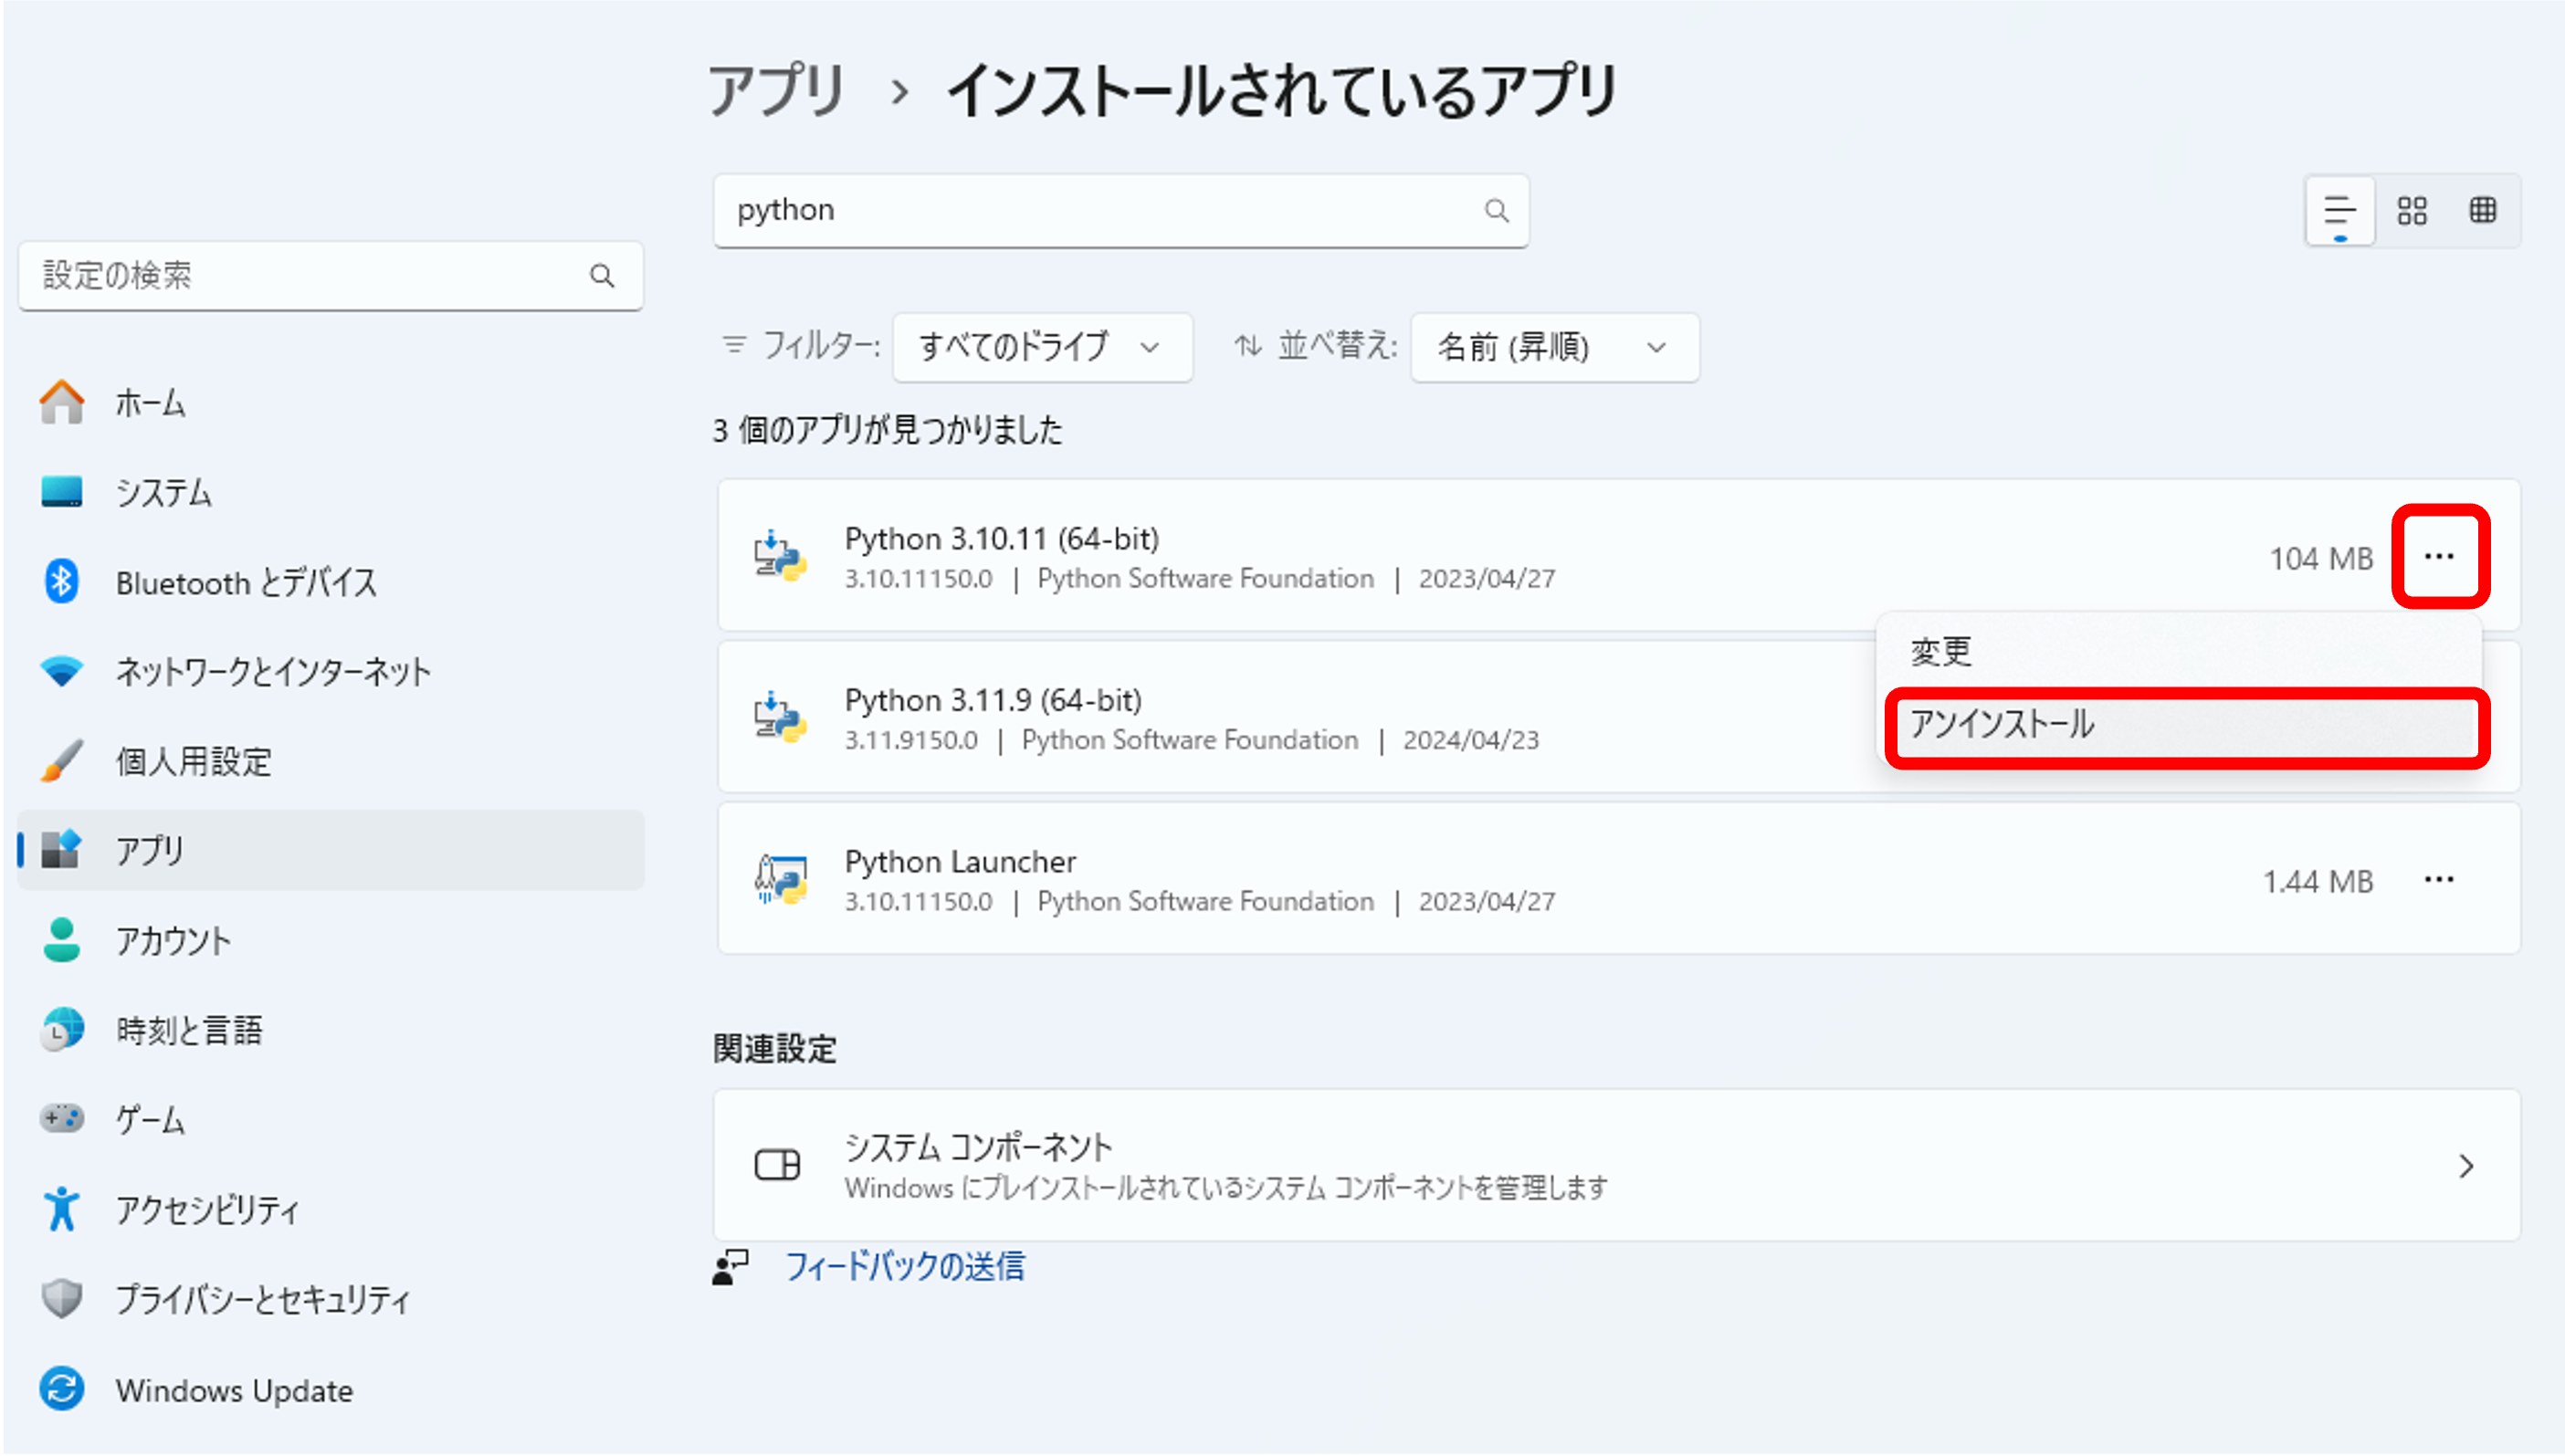Expand システム コンポーネント settings entry

(x=1616, y=1166)
